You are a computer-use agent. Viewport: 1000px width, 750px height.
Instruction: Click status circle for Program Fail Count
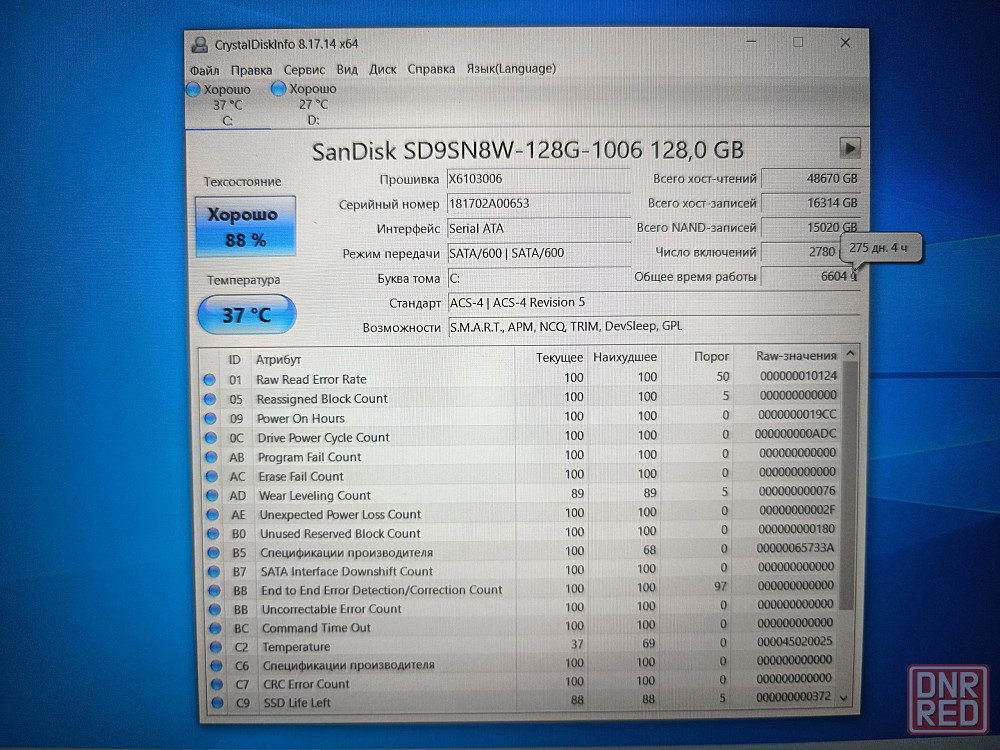tap(211, 457)
